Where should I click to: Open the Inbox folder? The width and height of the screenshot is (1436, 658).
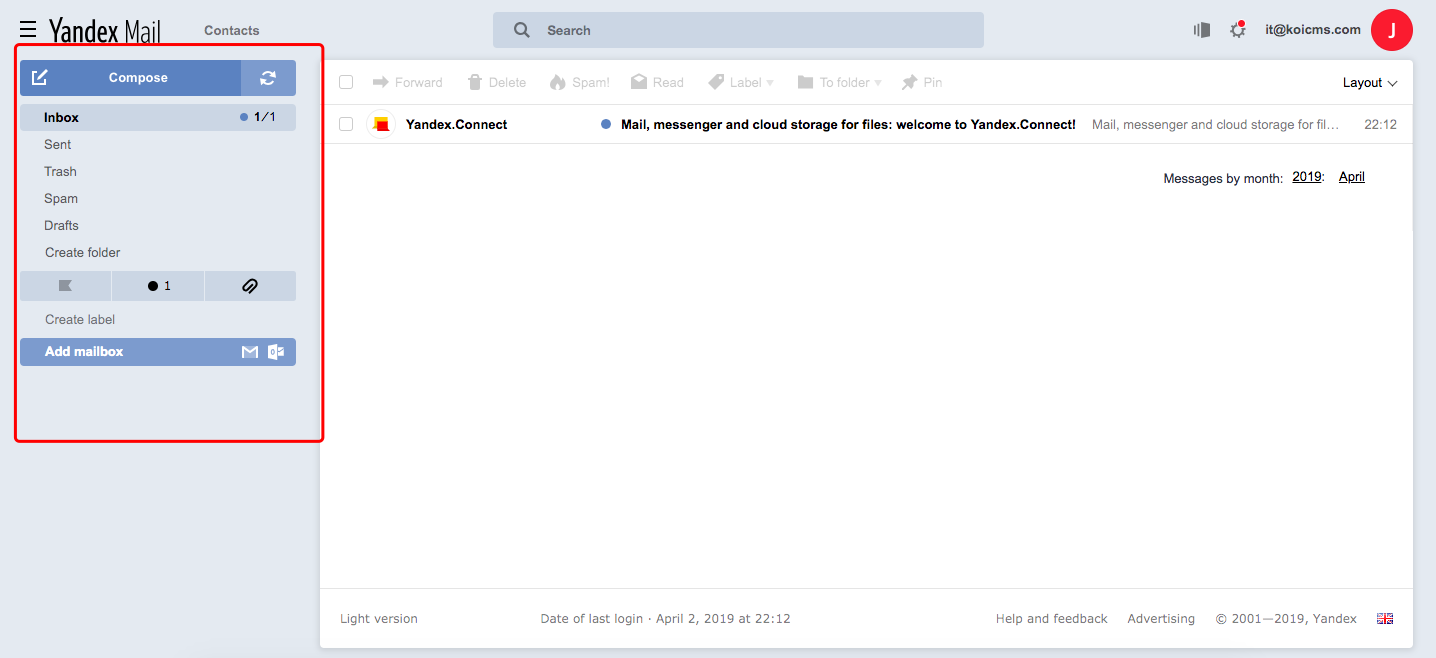158,117
